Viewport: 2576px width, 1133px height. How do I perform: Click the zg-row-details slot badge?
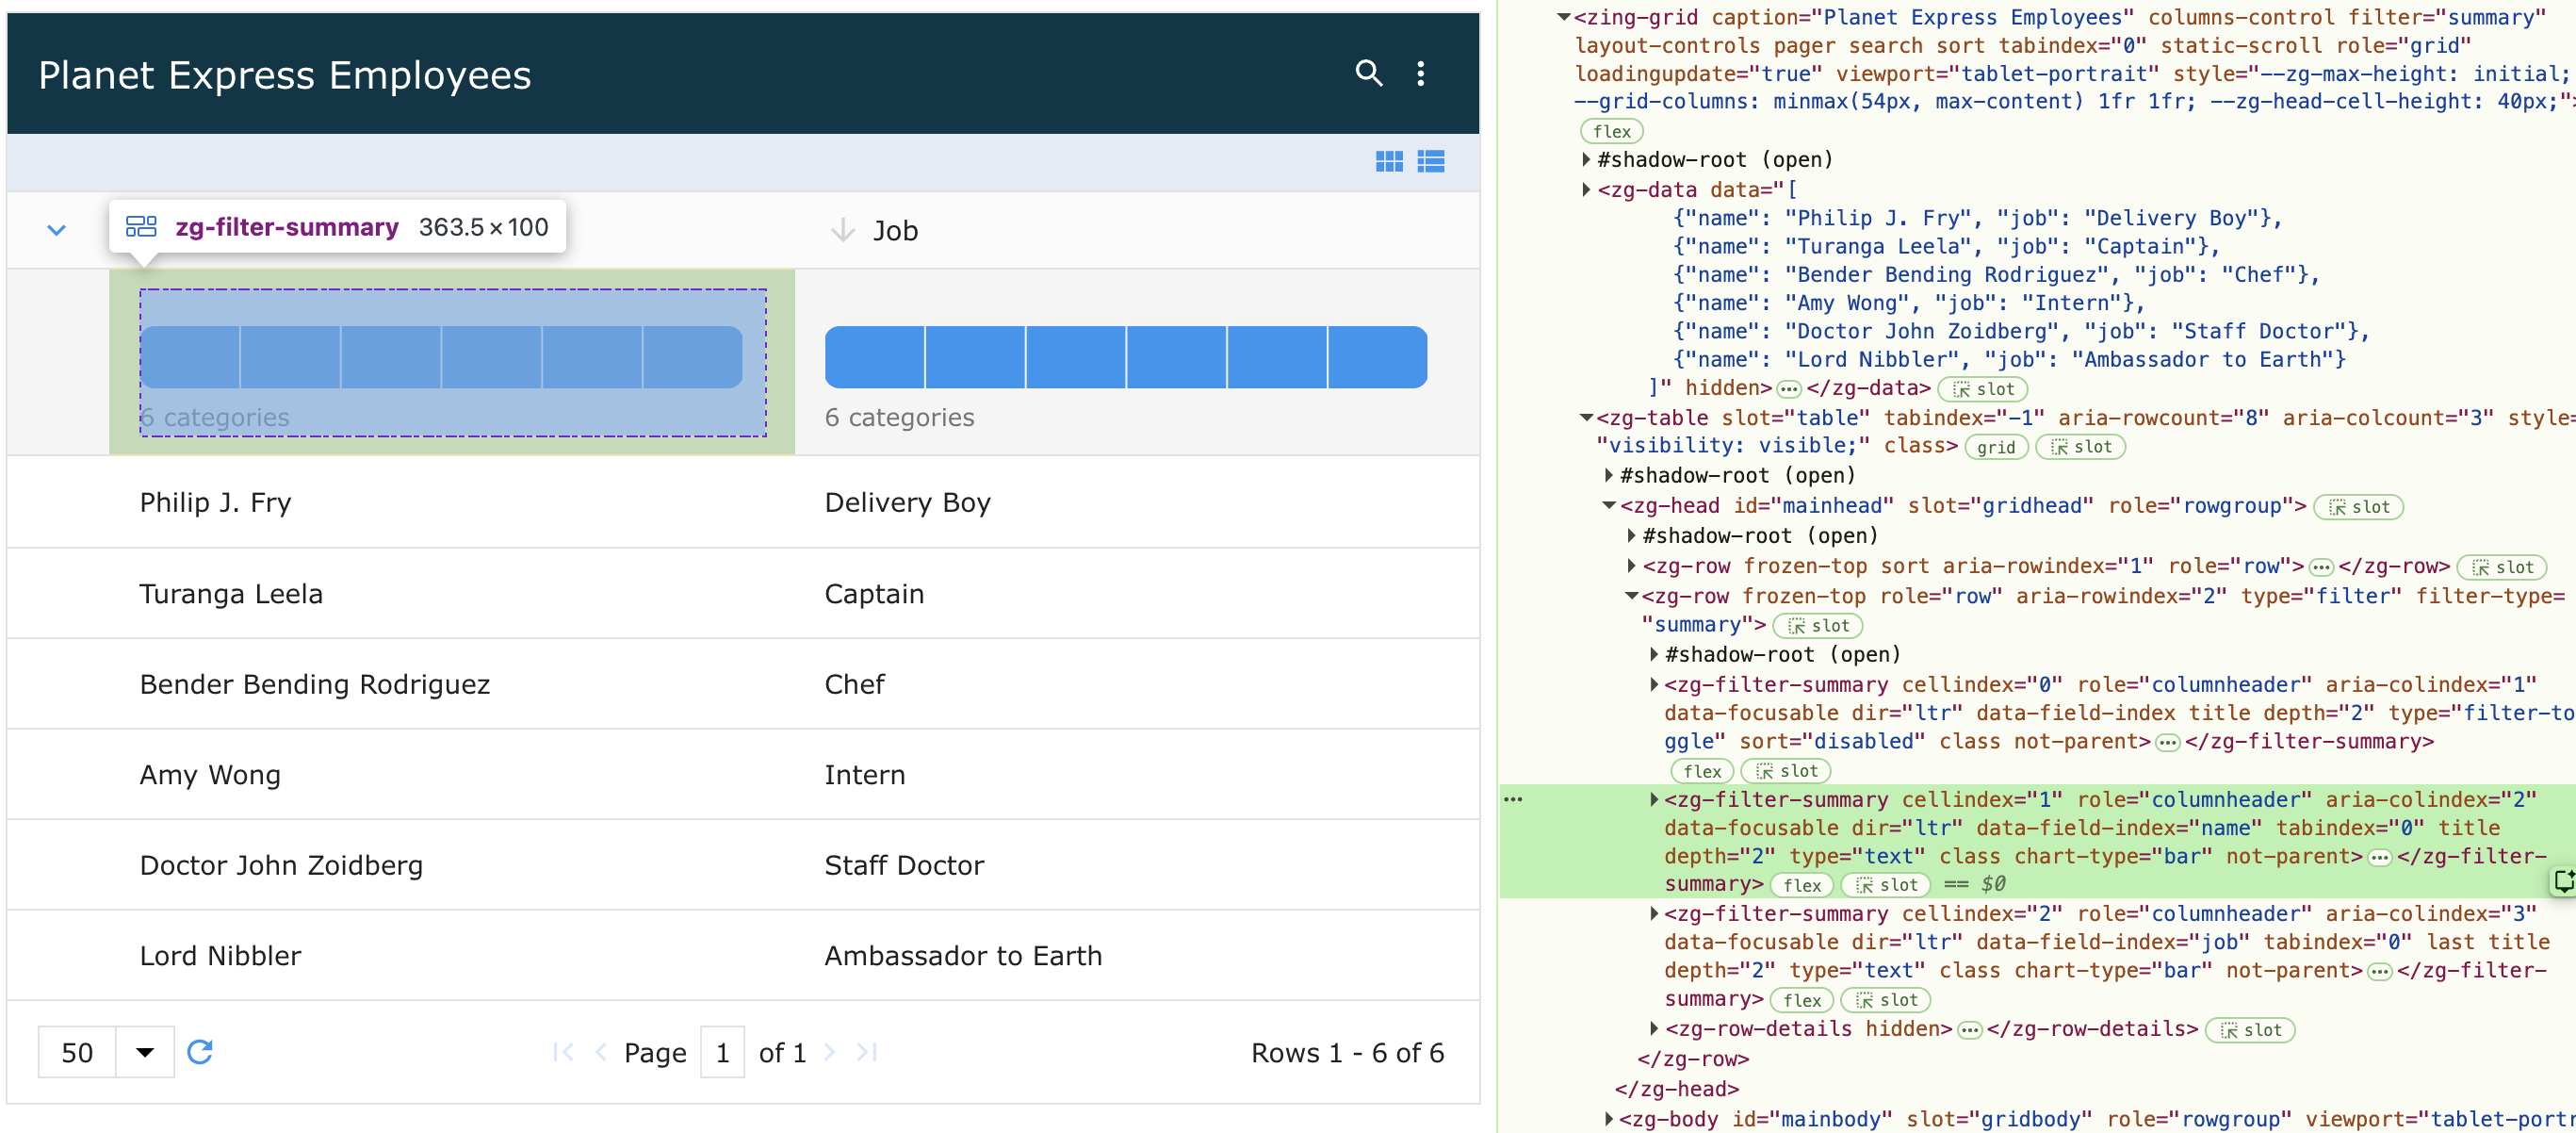[2250, 1030]
